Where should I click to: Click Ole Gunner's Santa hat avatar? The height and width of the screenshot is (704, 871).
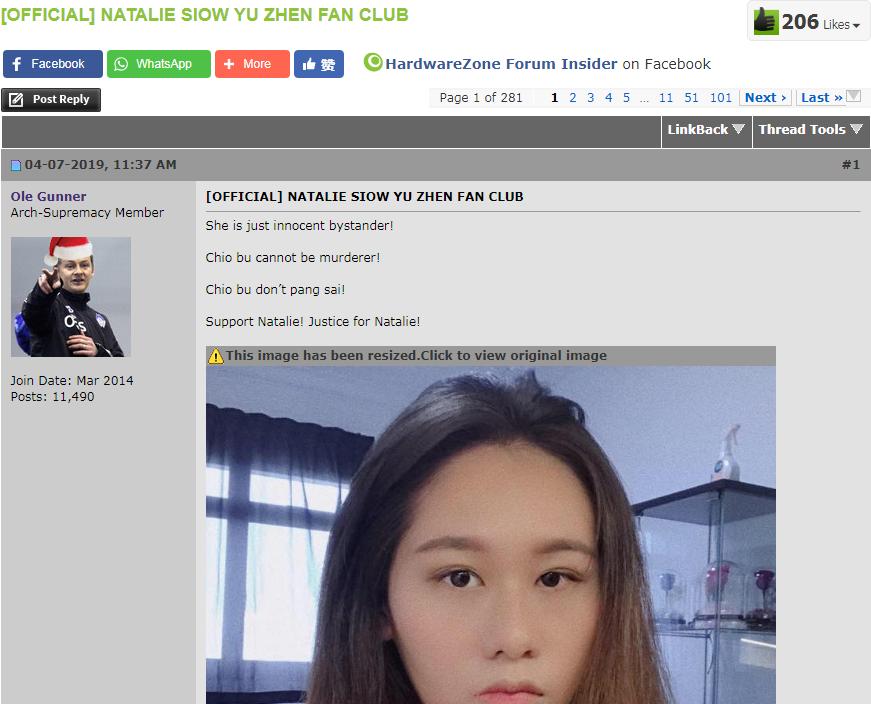pyautogui.click(x=70, y=296)
